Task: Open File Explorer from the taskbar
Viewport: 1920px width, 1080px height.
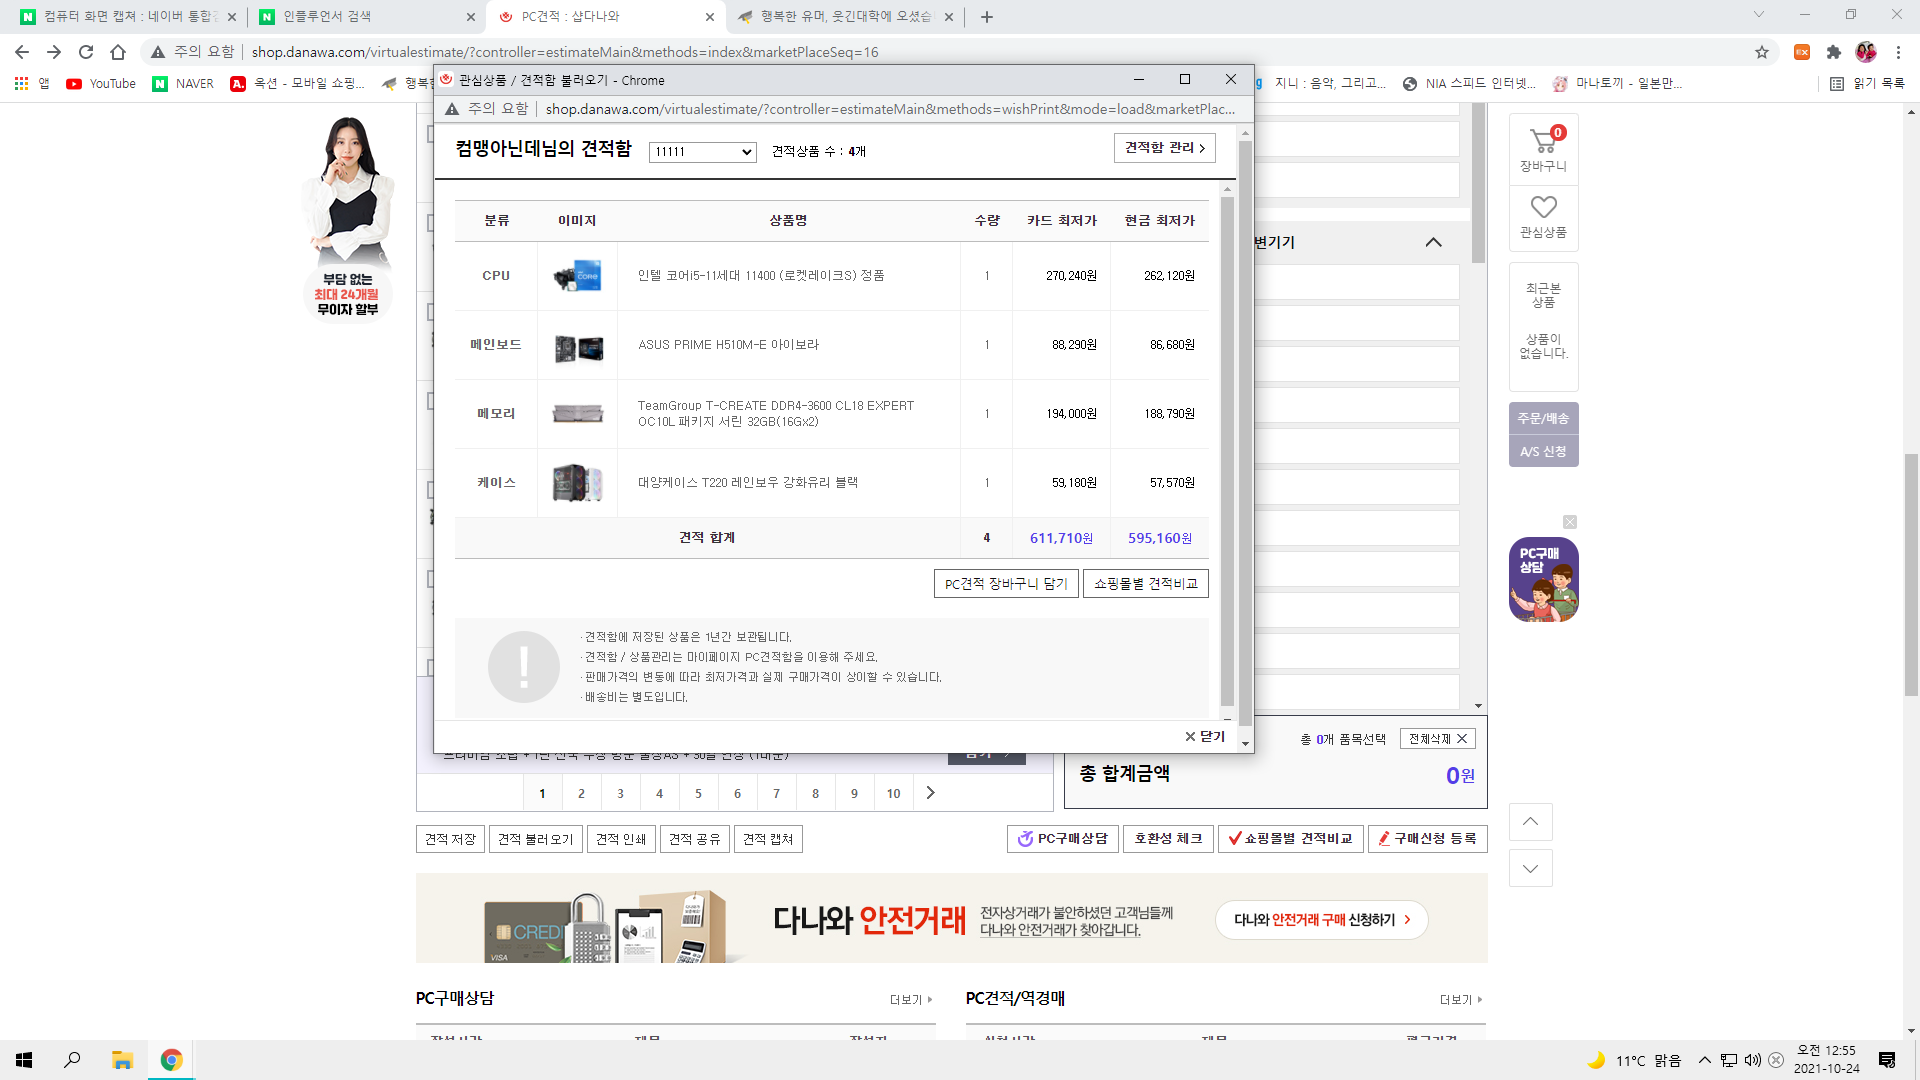Action: pos(122,1060)
